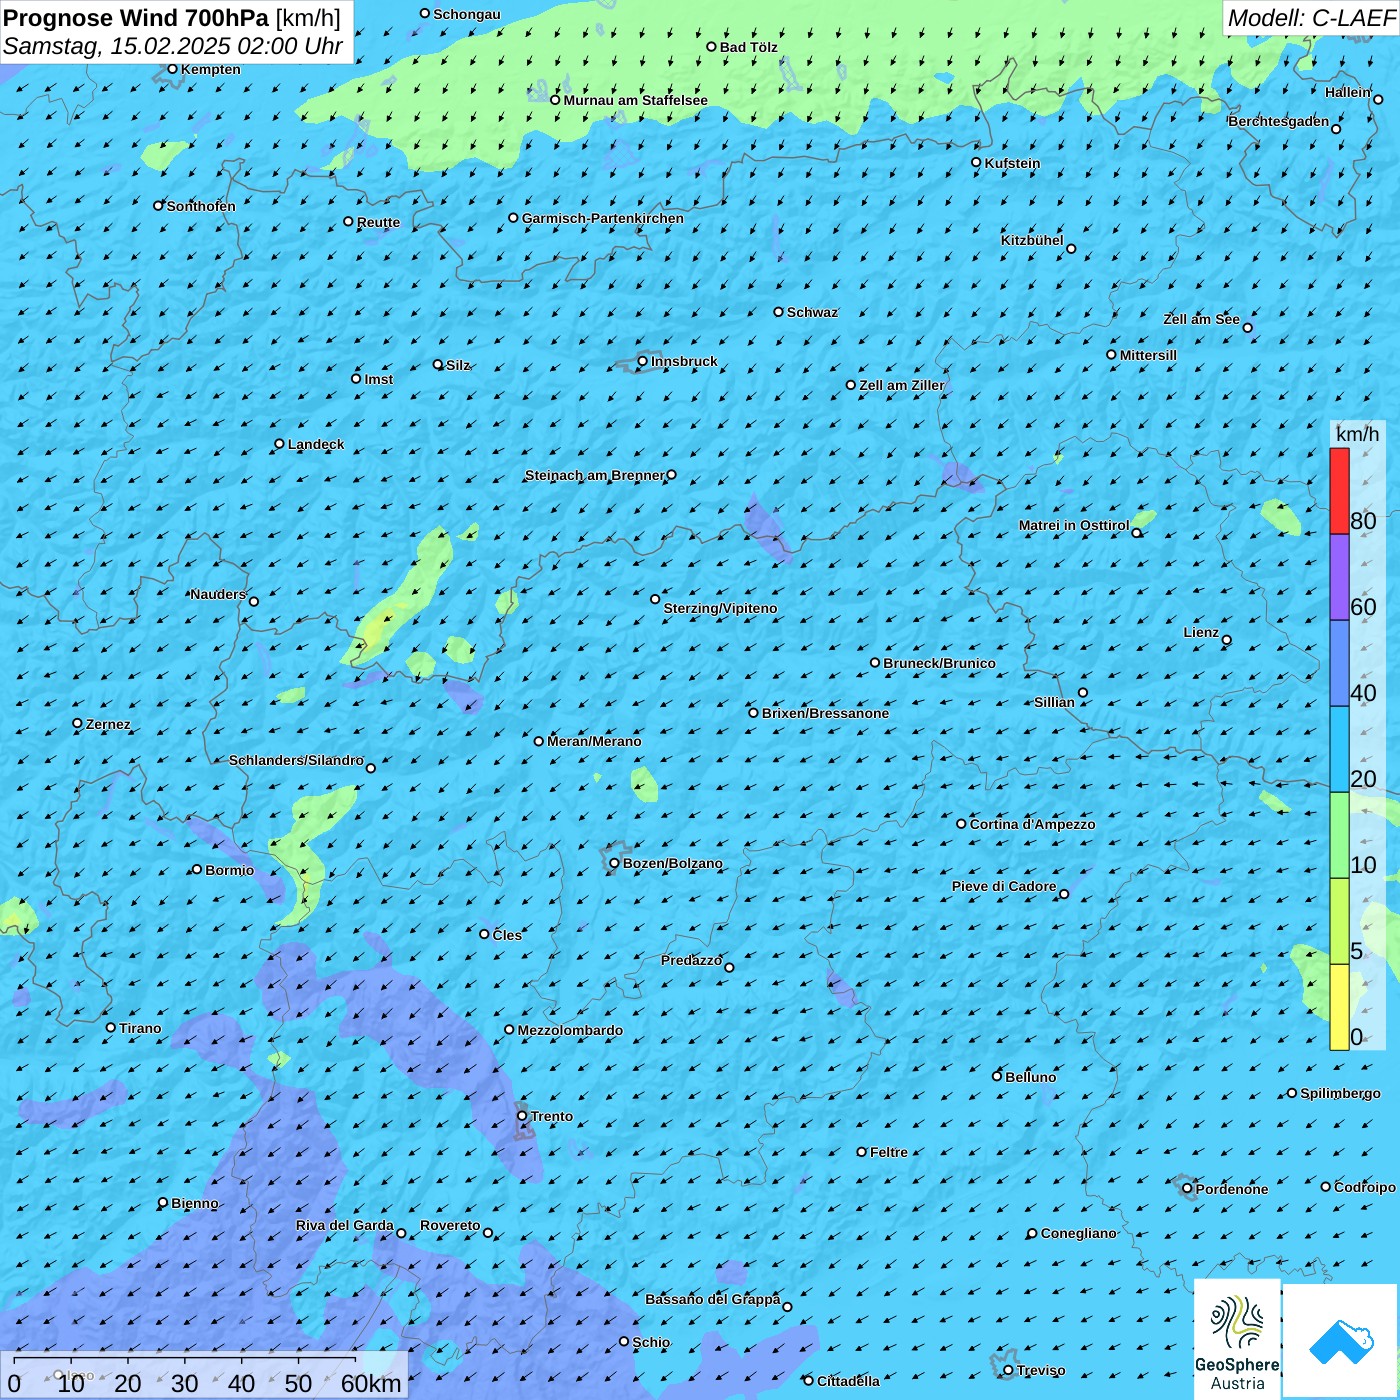Click the Bad Tölz city label
The width and height of the screenshot is (1400, 1400).
click(x=749, y=47)
